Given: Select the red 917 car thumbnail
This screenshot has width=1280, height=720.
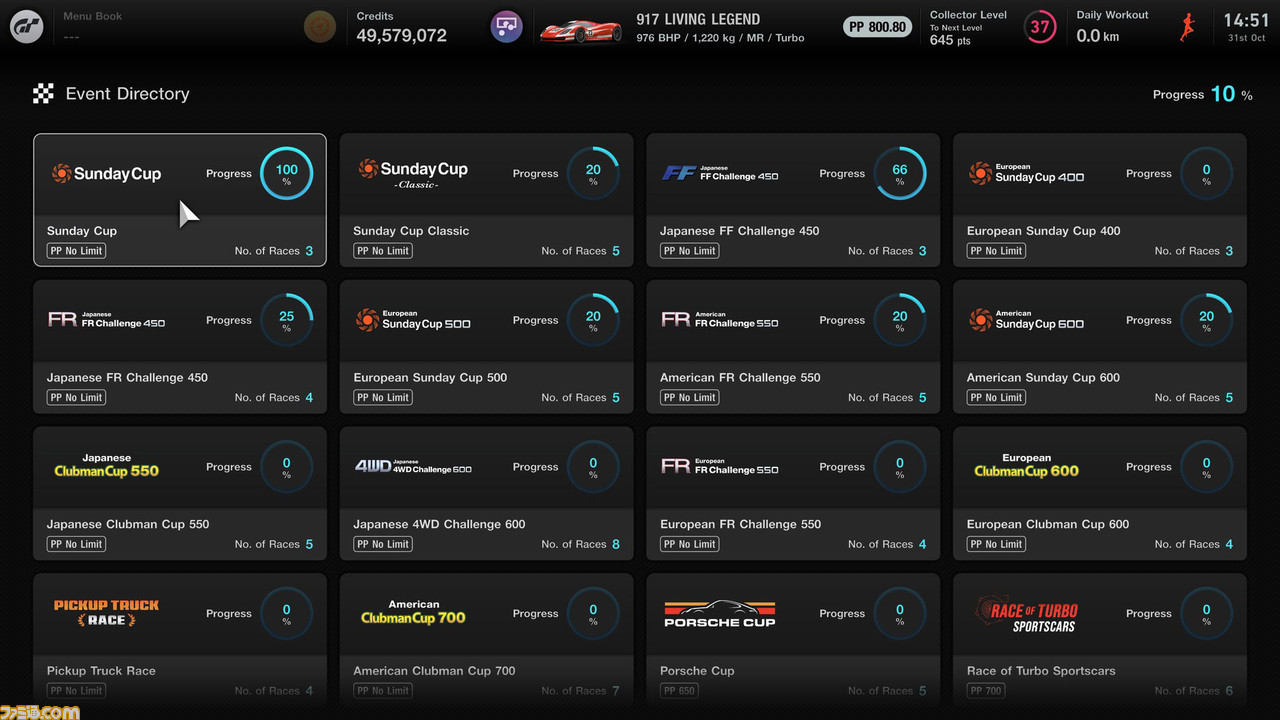Looking at the screenshot, I should click(581, 30).
